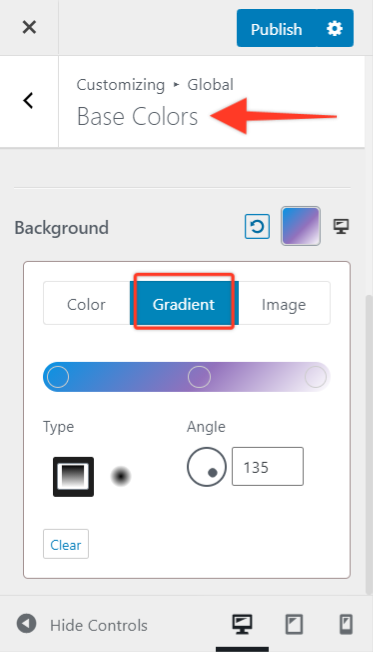Click the Clear gradient button
The image size is (373, 652).
66,544
